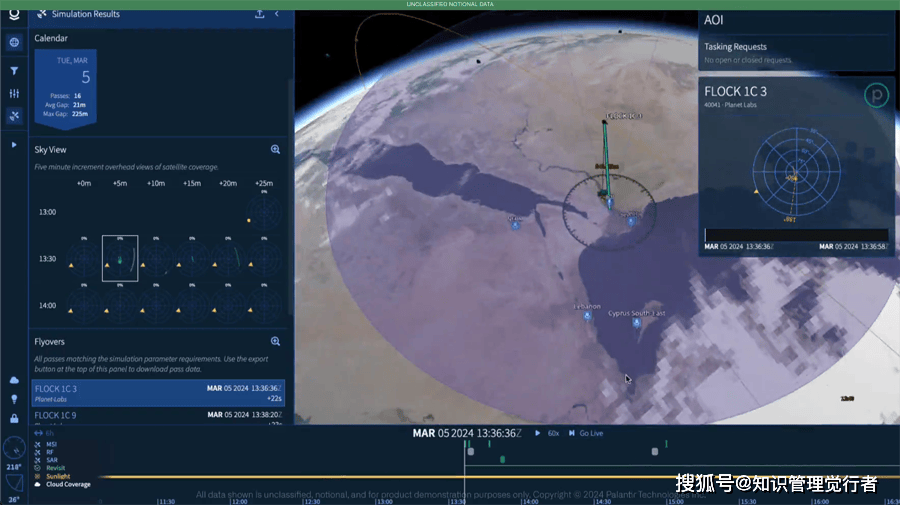This screenshot has height=505, width=900.
Task: Toggle the SAR sensor timeline layer
Action: click(52, 460)
